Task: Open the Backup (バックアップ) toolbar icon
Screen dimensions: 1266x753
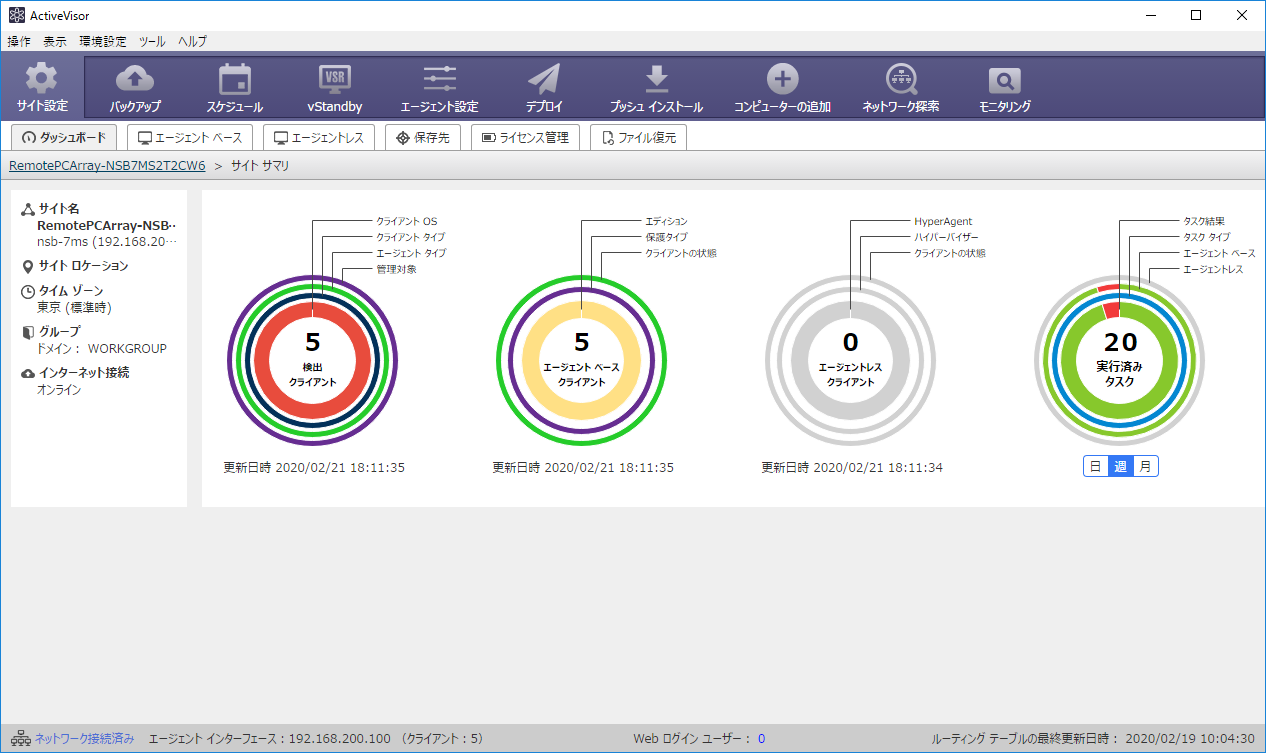Action: 135,80
